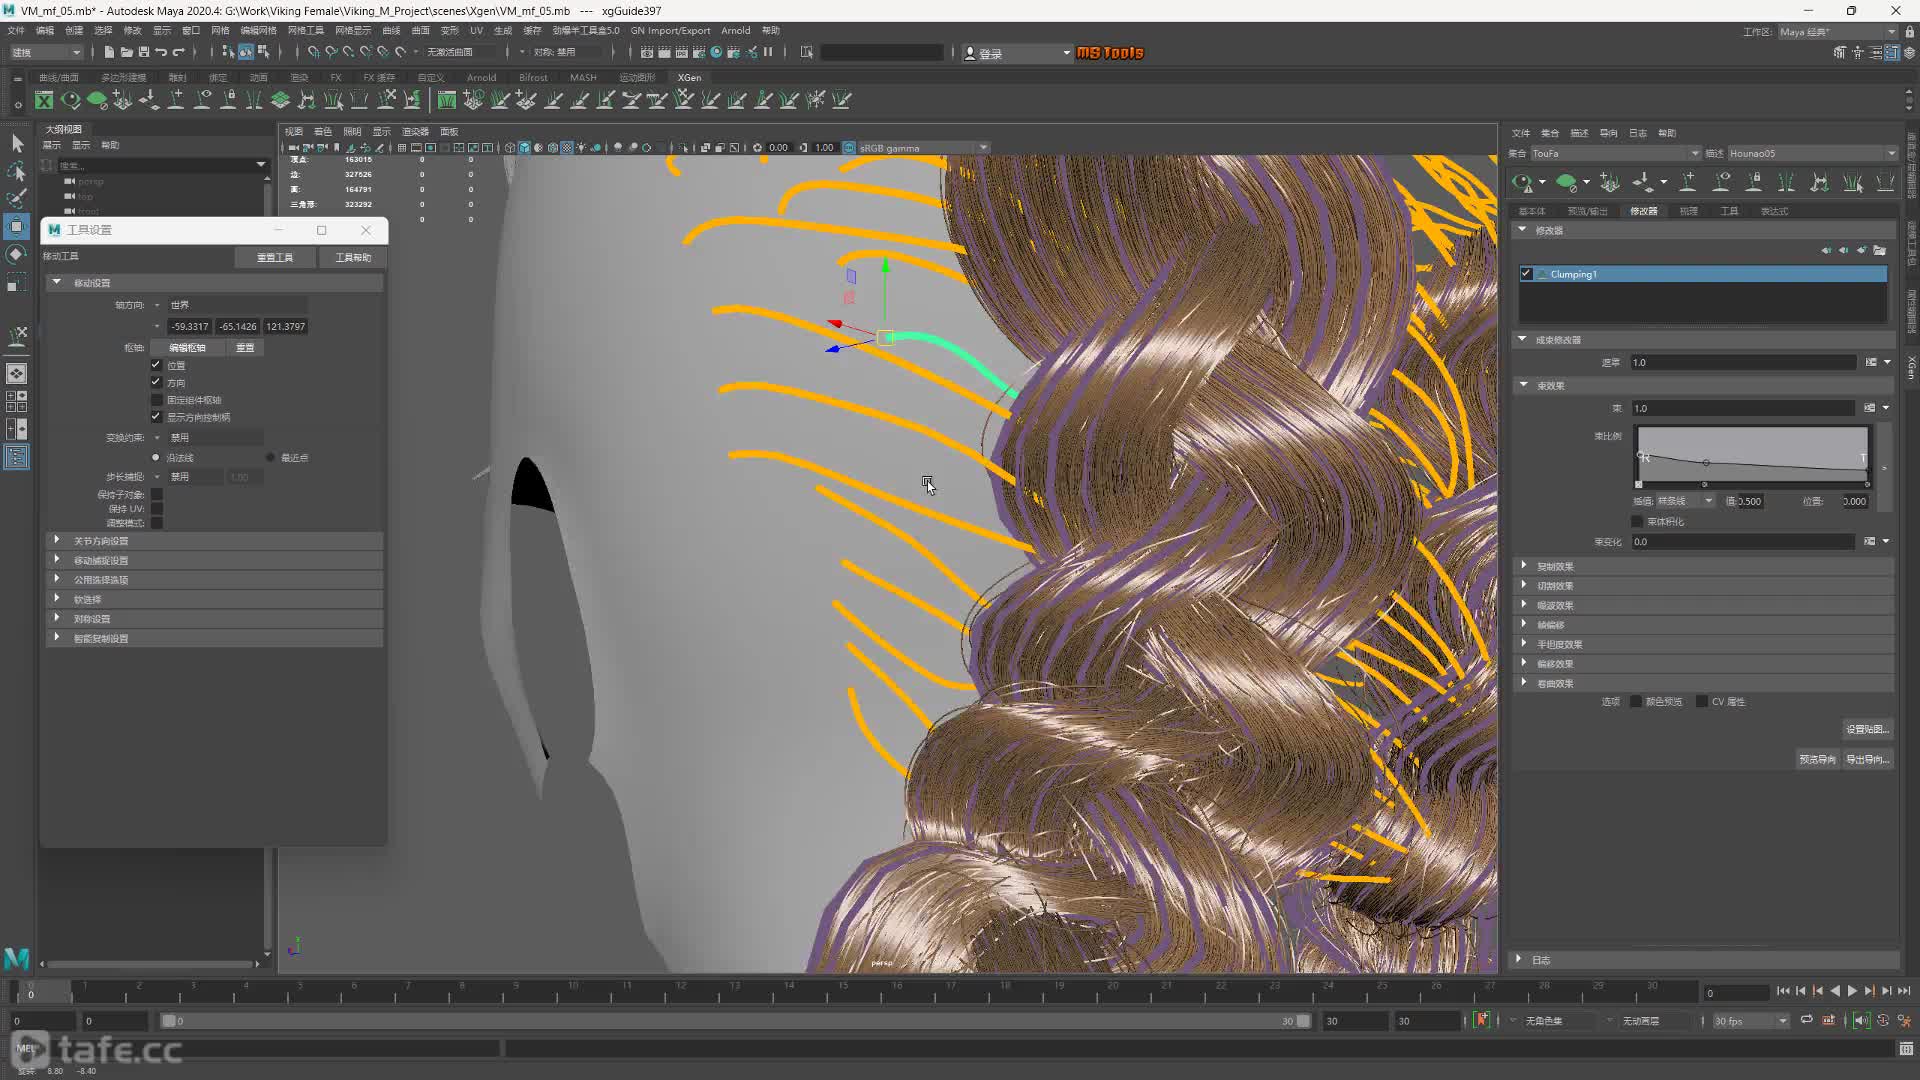Open the UV menu in menu bar
The width and height of the screenshot is (1920, 1080).
tap(476, 30)
